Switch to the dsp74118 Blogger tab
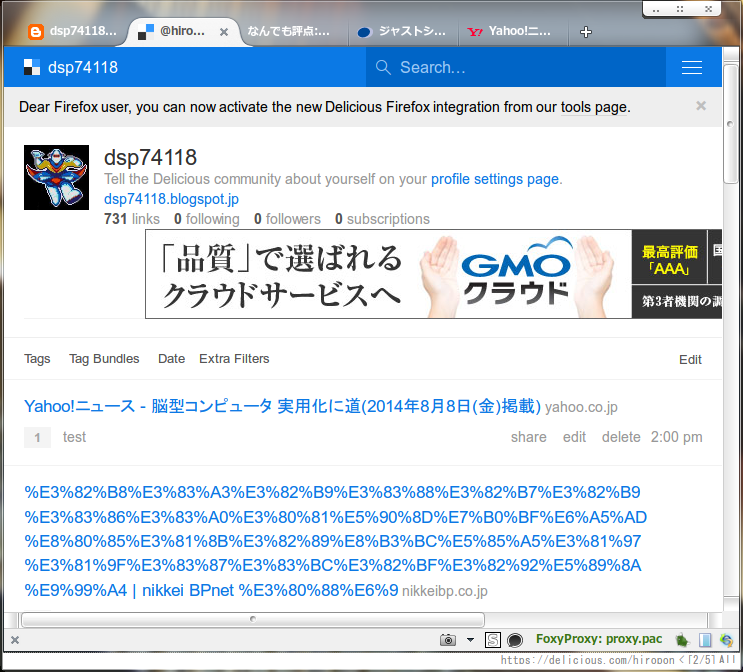 [72, 31]
